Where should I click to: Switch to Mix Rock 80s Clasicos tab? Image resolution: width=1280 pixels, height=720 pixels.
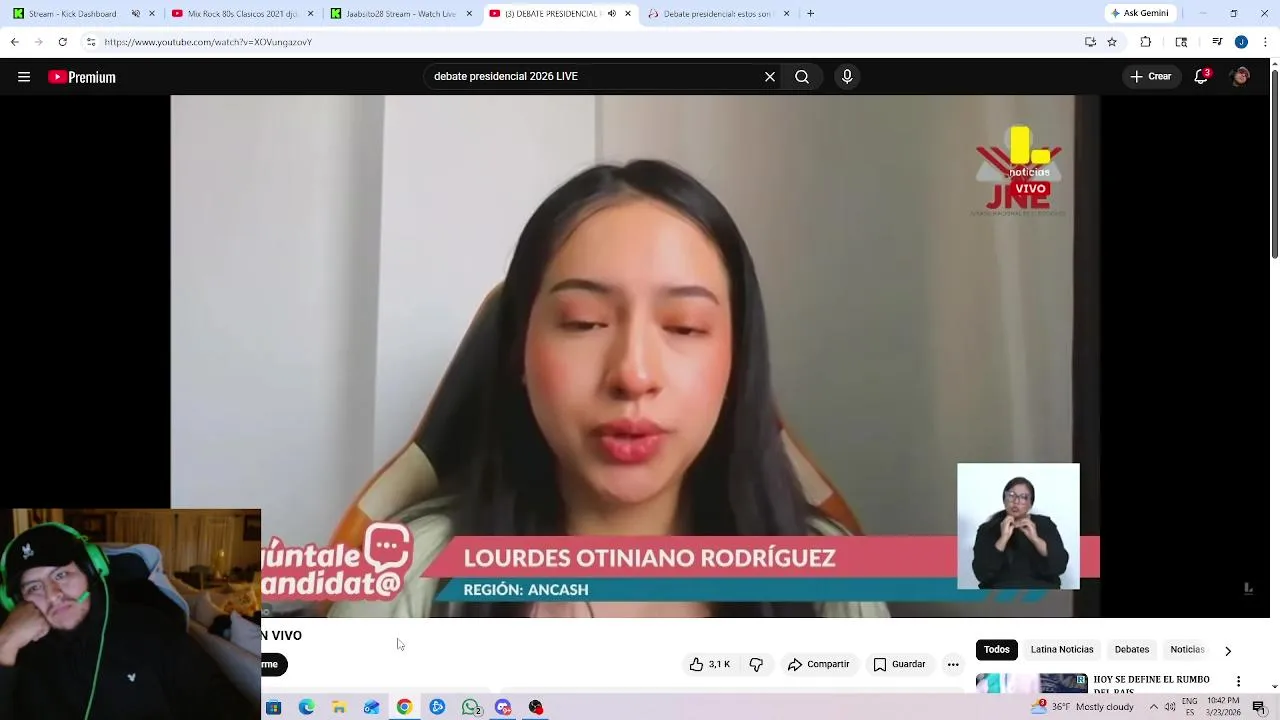243,14
